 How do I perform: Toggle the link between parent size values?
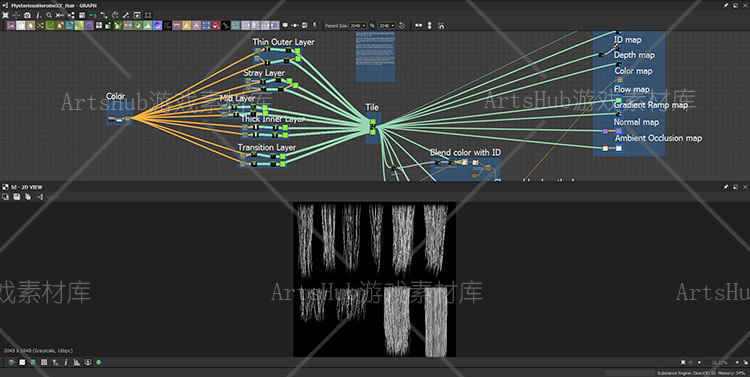[373, 25]
